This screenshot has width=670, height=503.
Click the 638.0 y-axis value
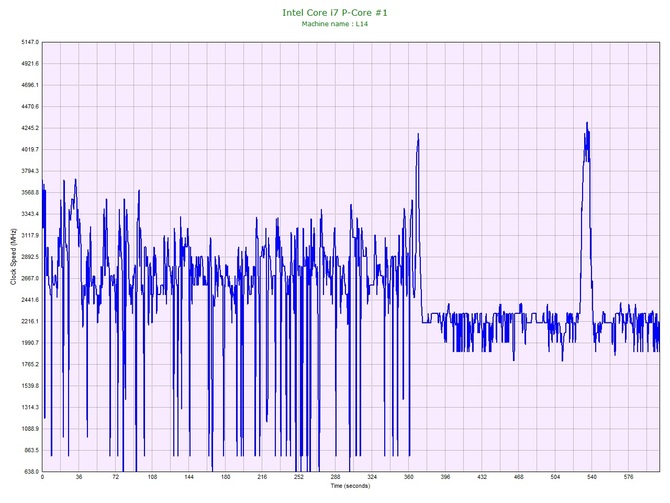tap(31, 472)
